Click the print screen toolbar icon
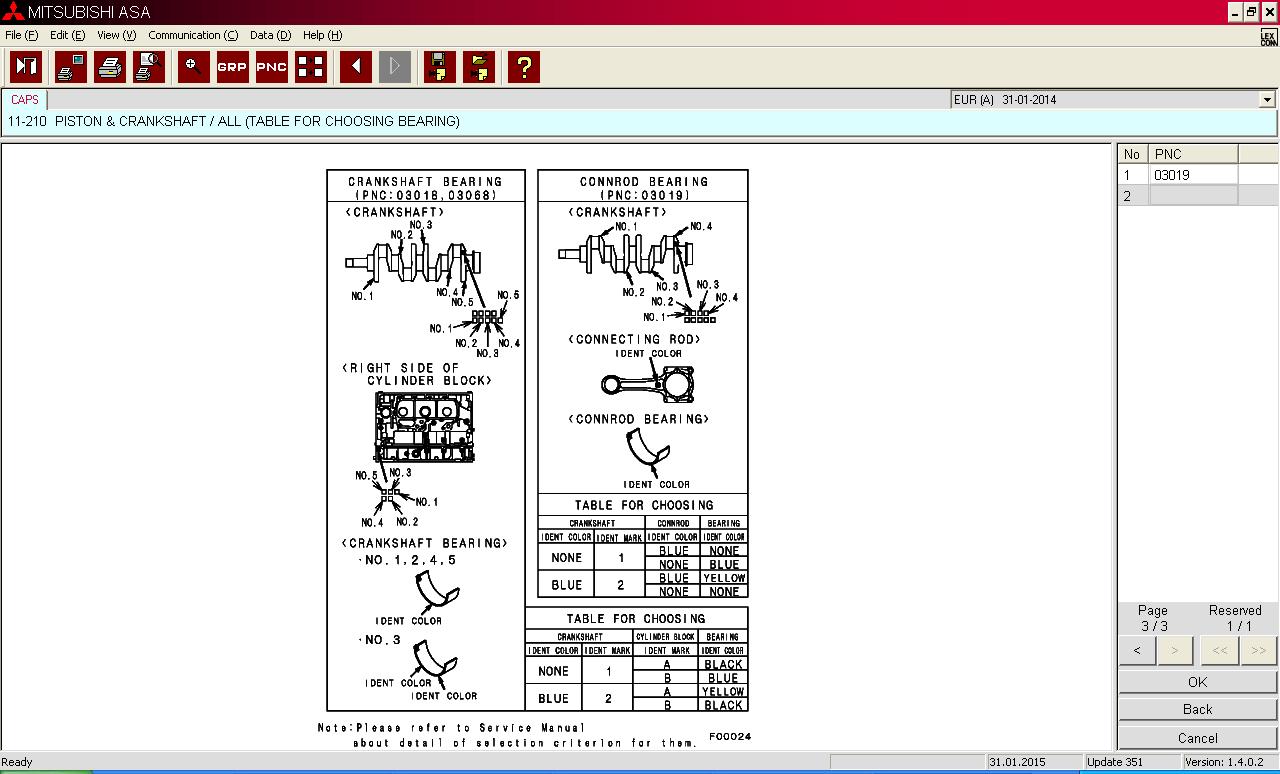 tap(70, 67)
